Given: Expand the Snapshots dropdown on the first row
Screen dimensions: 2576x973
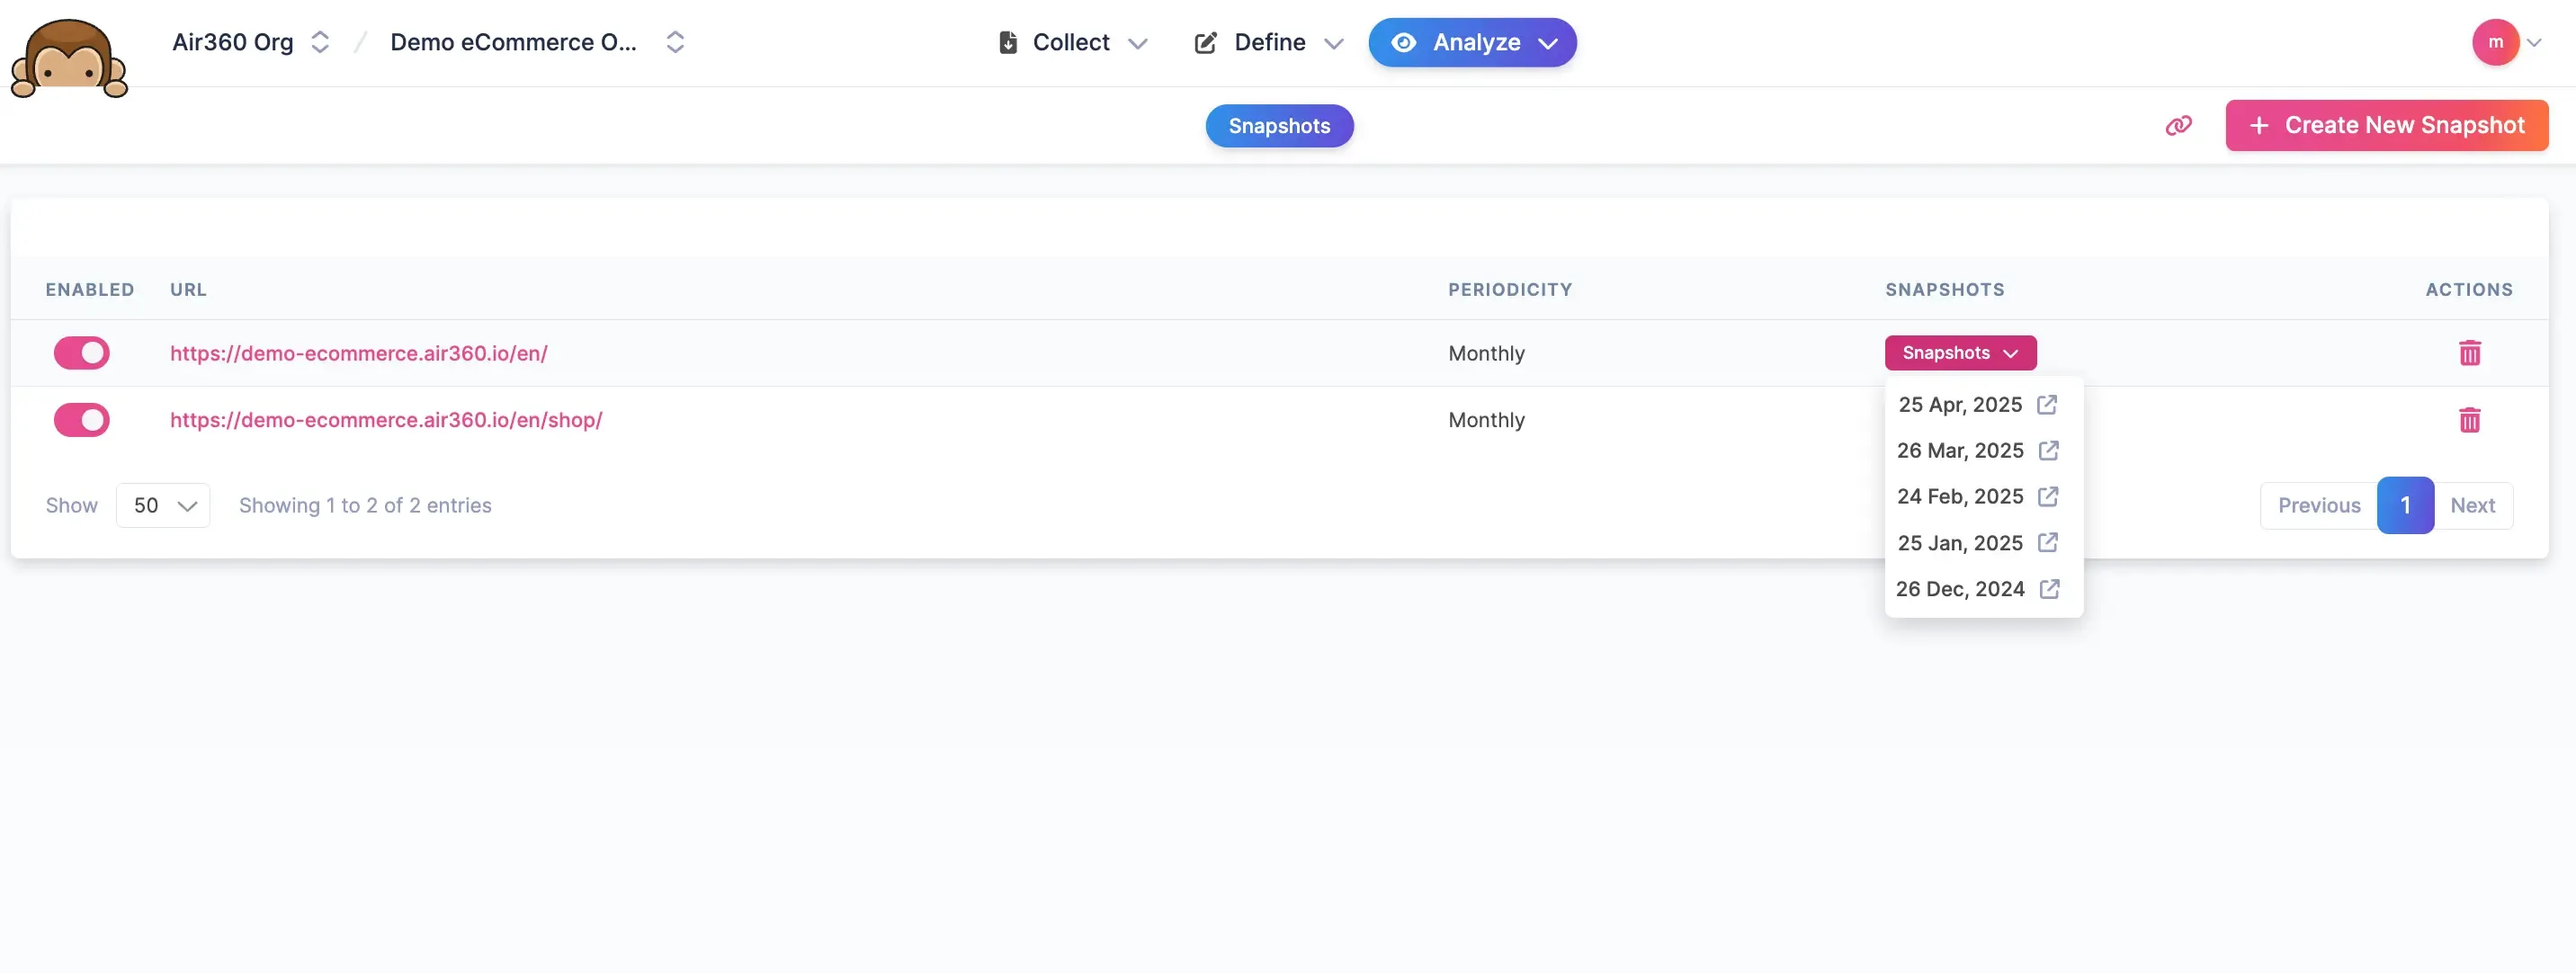Looking at the screenshot, I should [x=1959, y=352].
